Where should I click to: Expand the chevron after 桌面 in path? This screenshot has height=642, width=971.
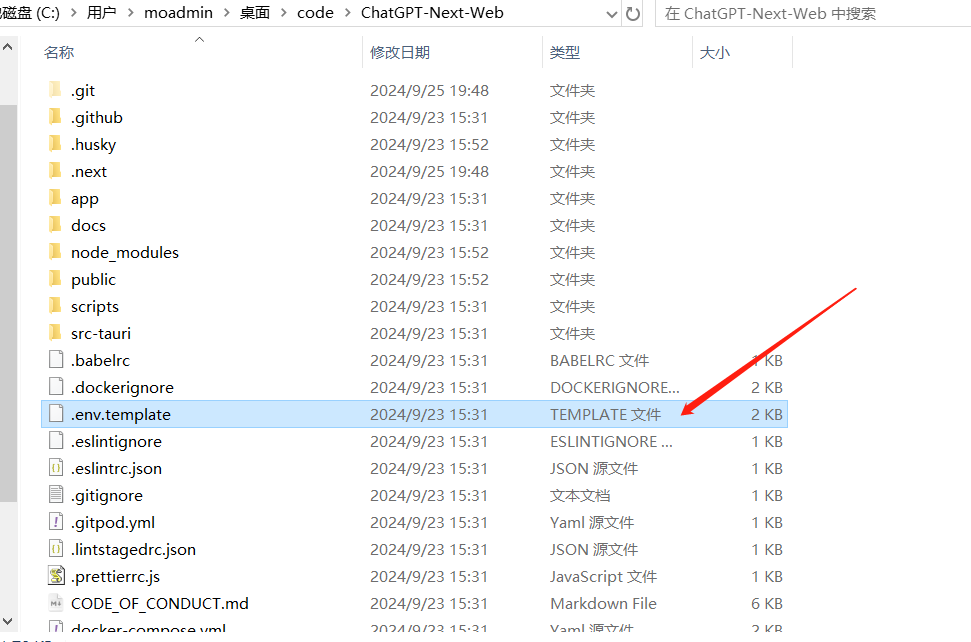284,13
